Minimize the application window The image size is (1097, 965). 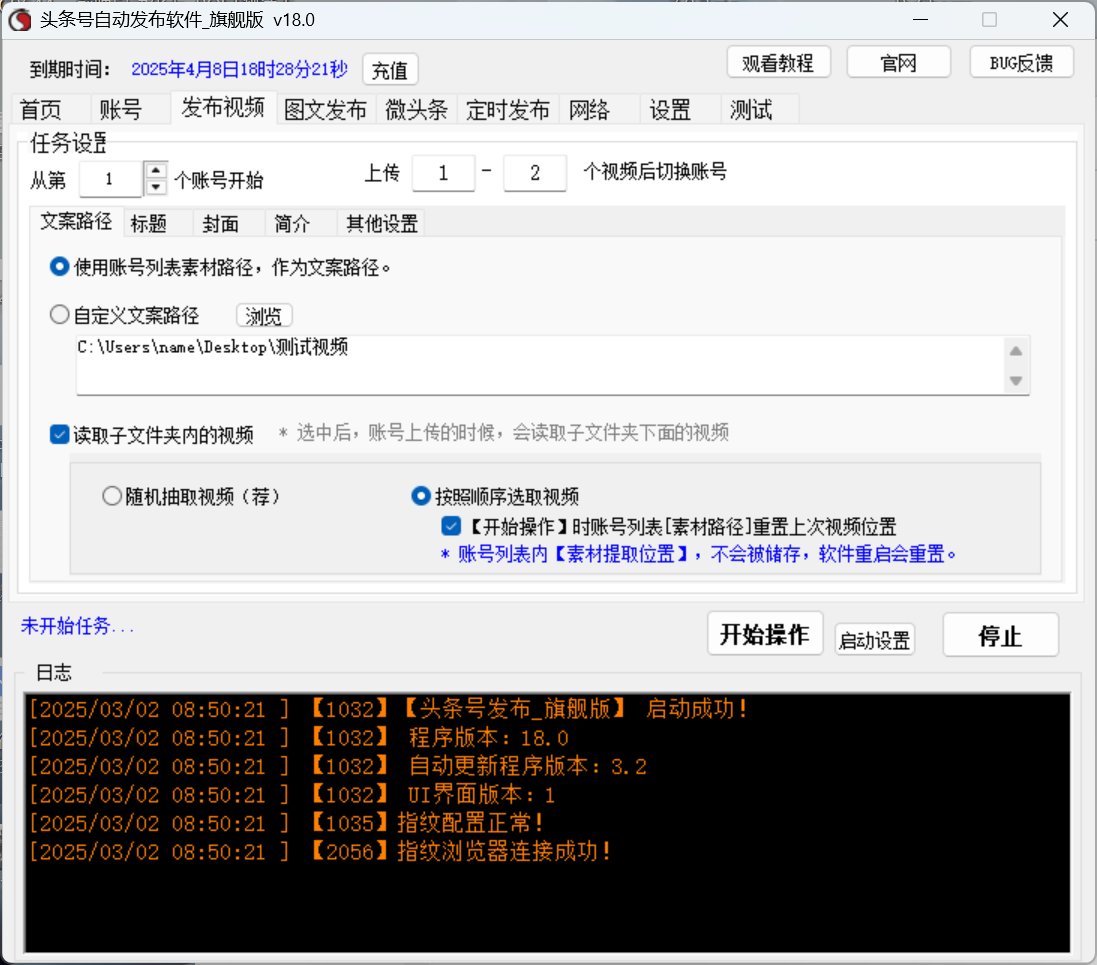[x=921, y=20]
